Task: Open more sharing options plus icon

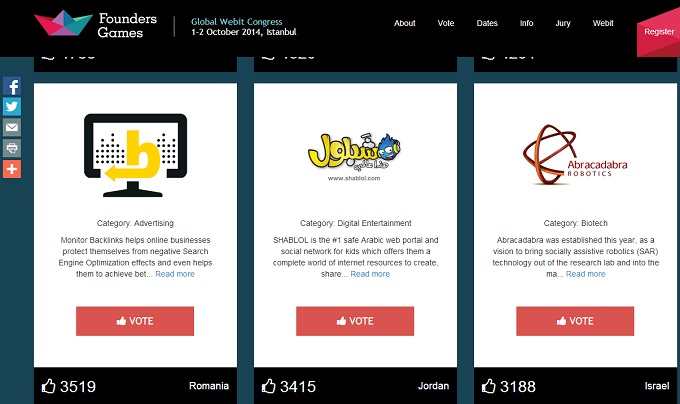Action: [x=12, y=169]
